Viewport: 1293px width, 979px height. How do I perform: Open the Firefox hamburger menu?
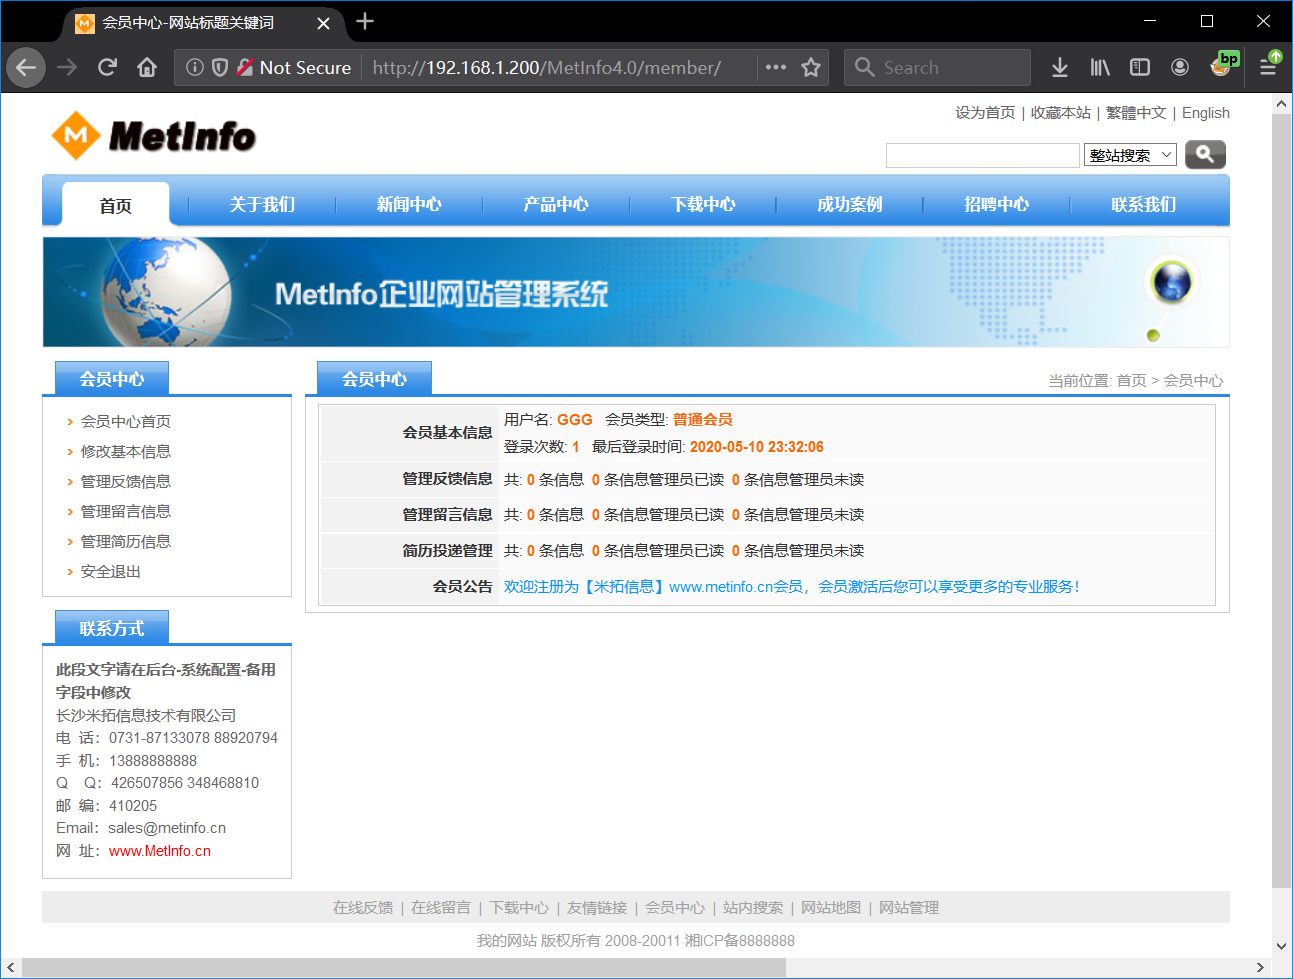coord(1268,67)
